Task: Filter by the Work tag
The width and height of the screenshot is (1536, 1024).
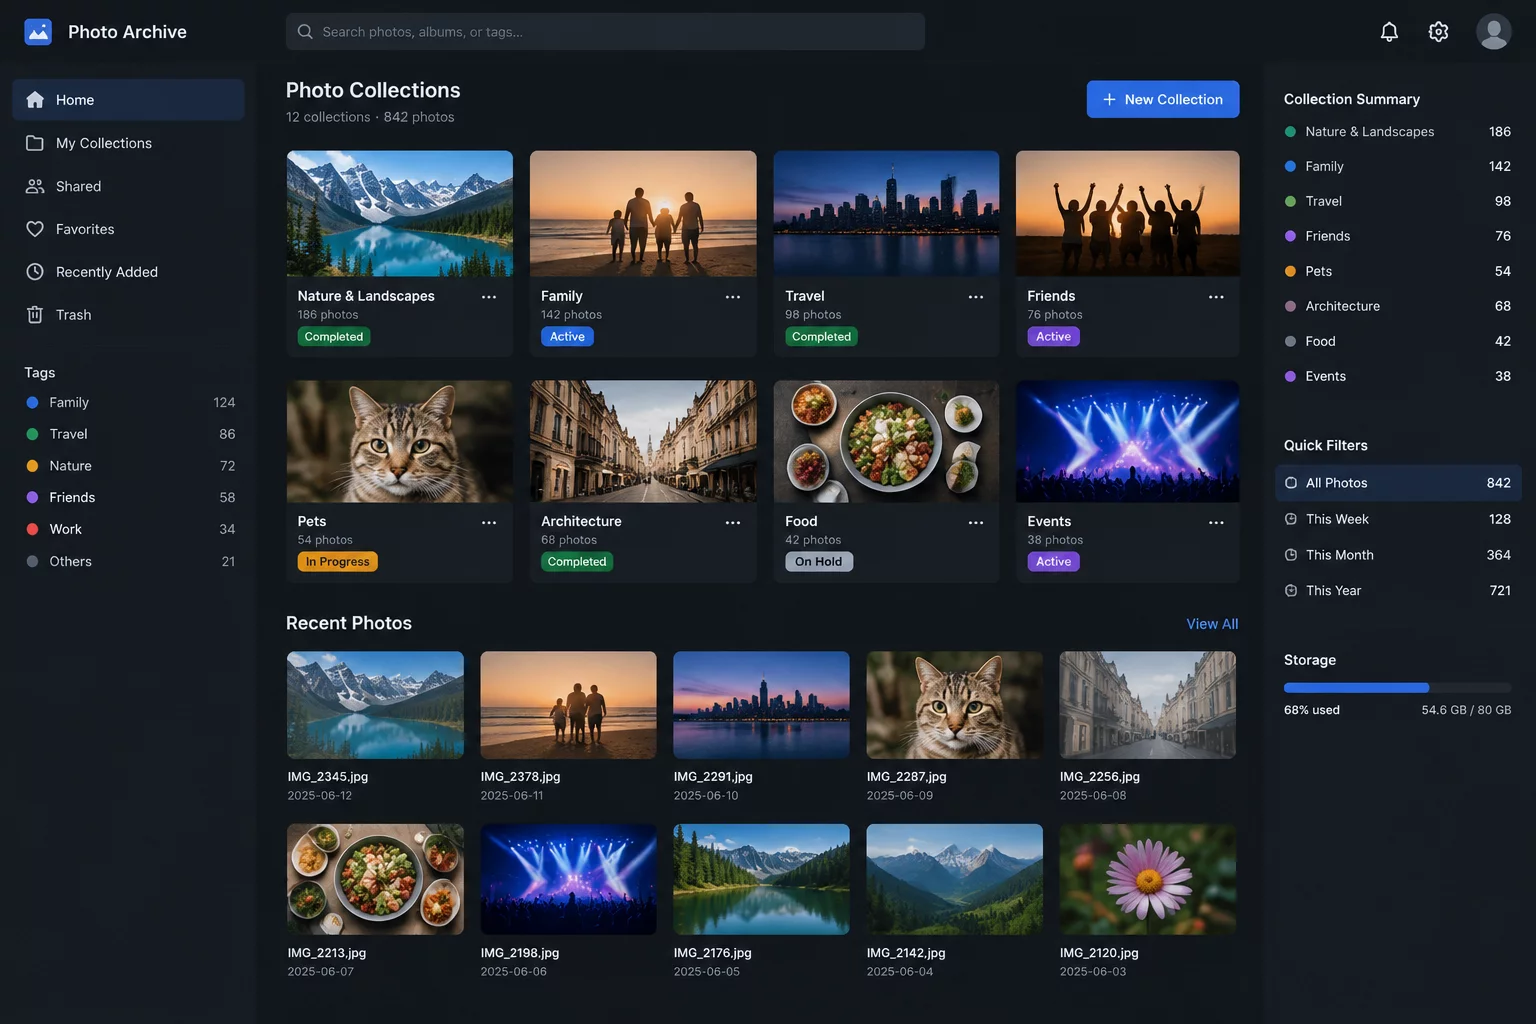Action: pos(130,529)
